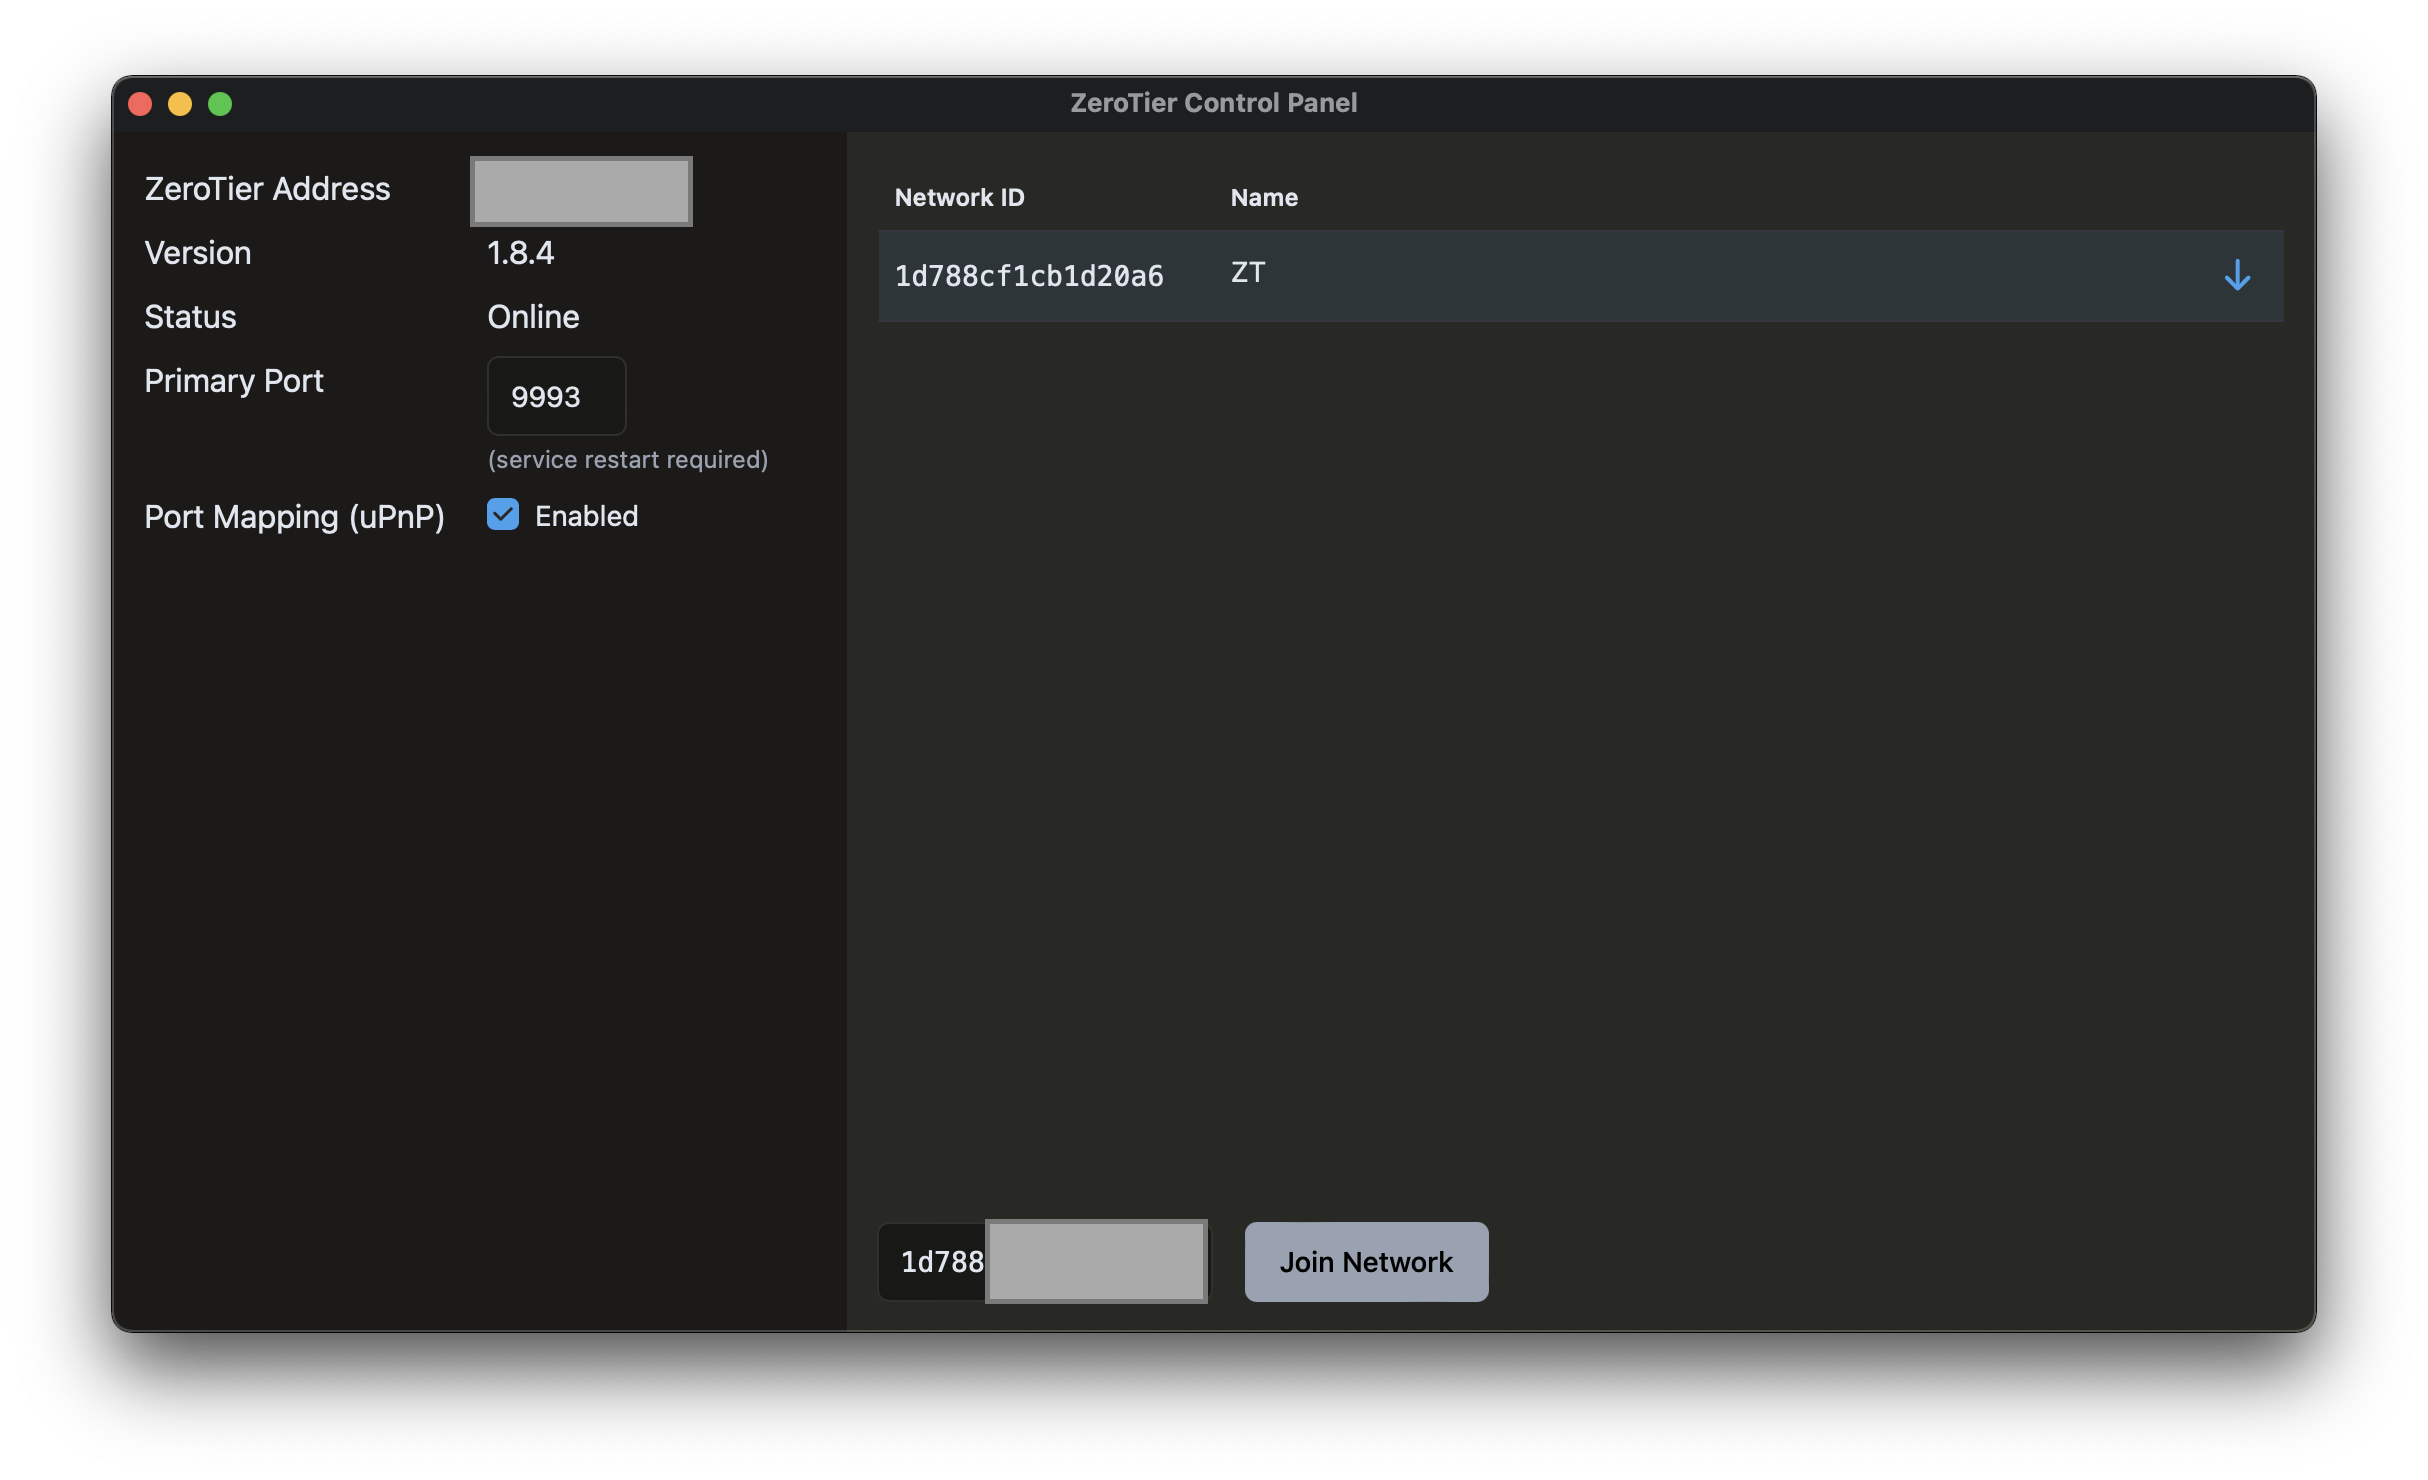The width and height of the screenshot is (2428, 1480).
Task: Focus the network ID field starting 1d788
Action: [x=1043, y=1262]
